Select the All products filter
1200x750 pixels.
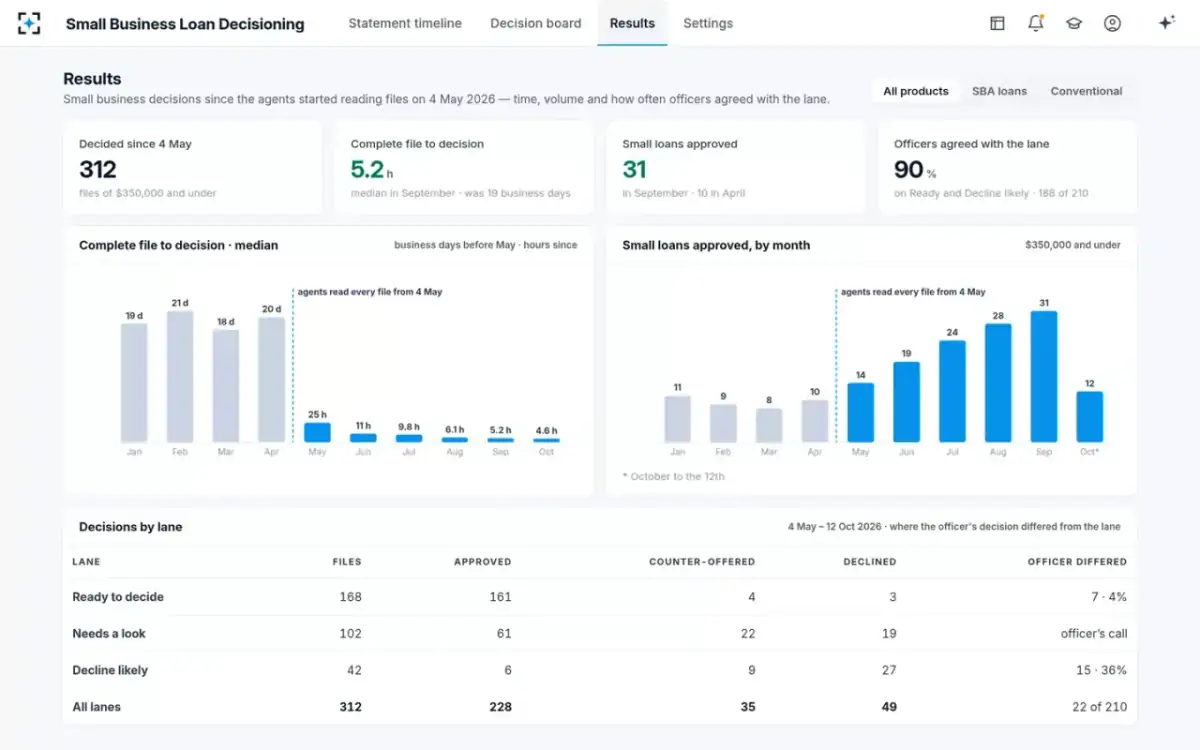pos(916,91)
